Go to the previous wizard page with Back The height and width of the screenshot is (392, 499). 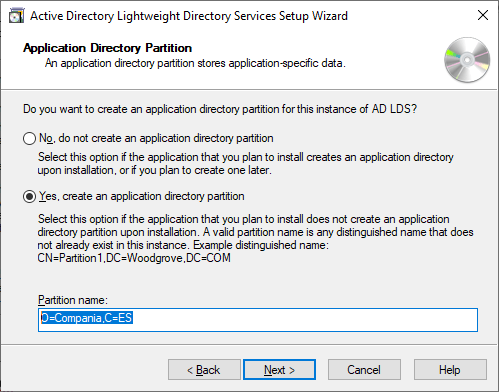pyautogui.click(x=204, y=369)
